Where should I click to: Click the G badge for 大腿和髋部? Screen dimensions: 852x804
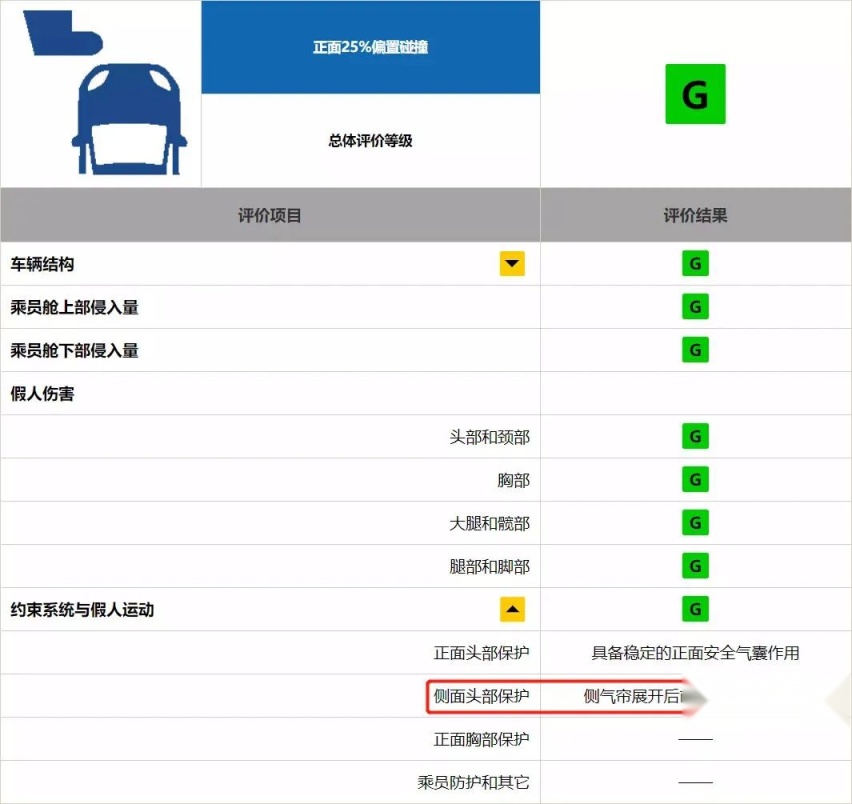[x=695, y=523]
